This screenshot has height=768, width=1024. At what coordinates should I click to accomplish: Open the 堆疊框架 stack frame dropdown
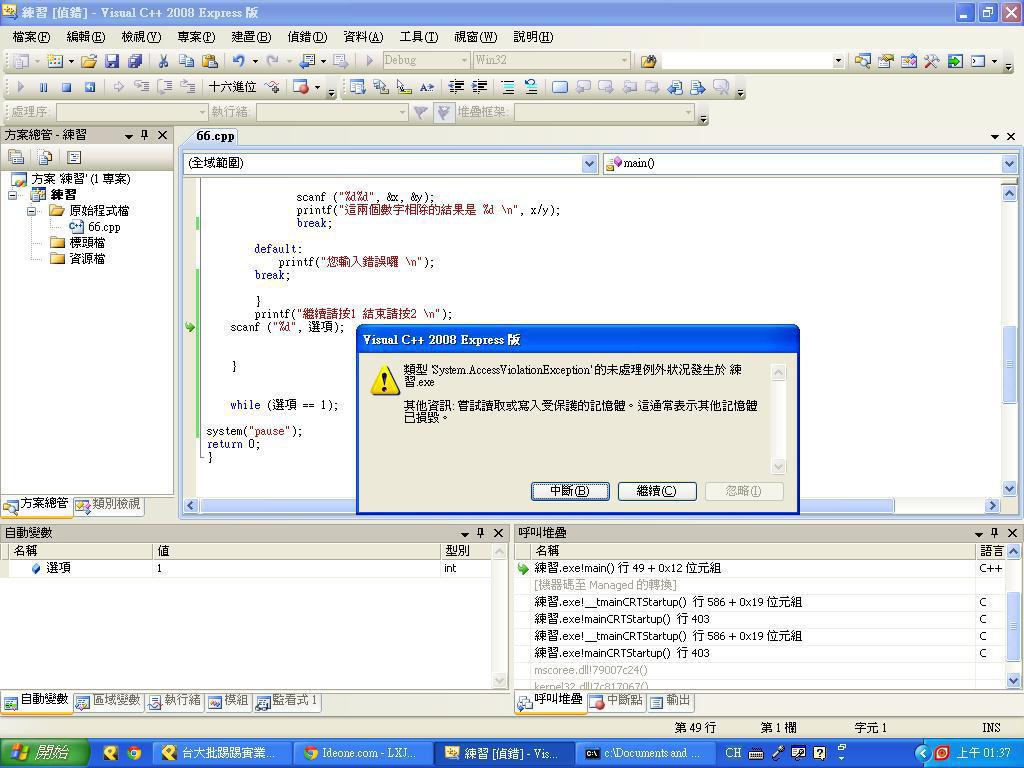688,113
